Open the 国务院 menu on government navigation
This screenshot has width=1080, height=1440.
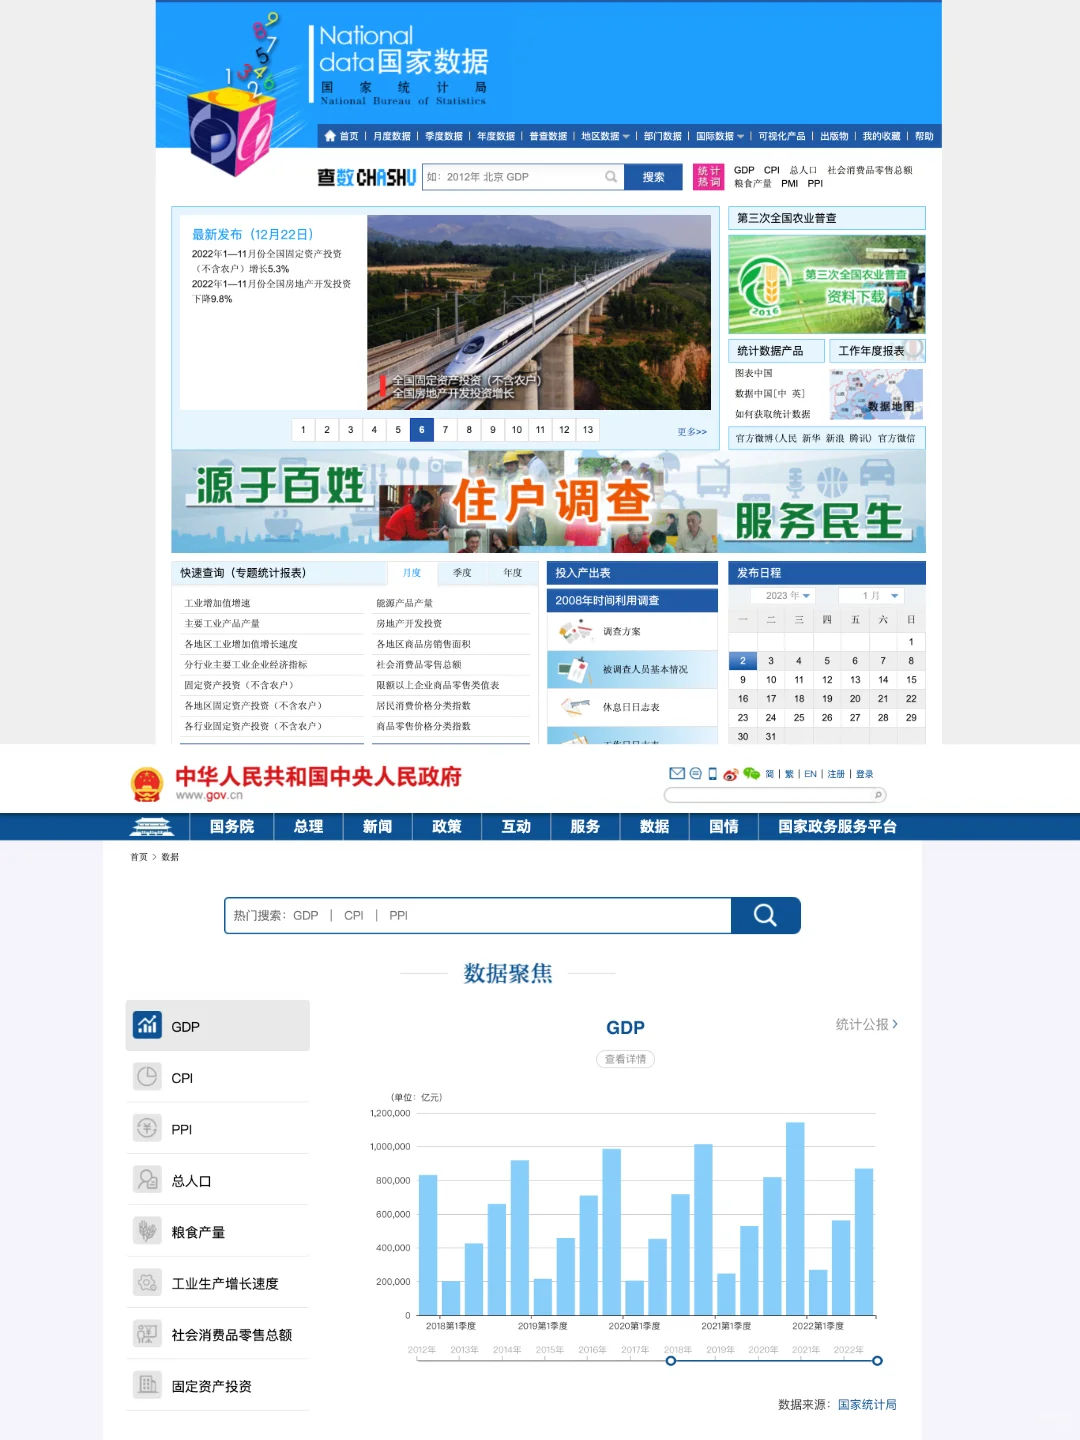230,826
